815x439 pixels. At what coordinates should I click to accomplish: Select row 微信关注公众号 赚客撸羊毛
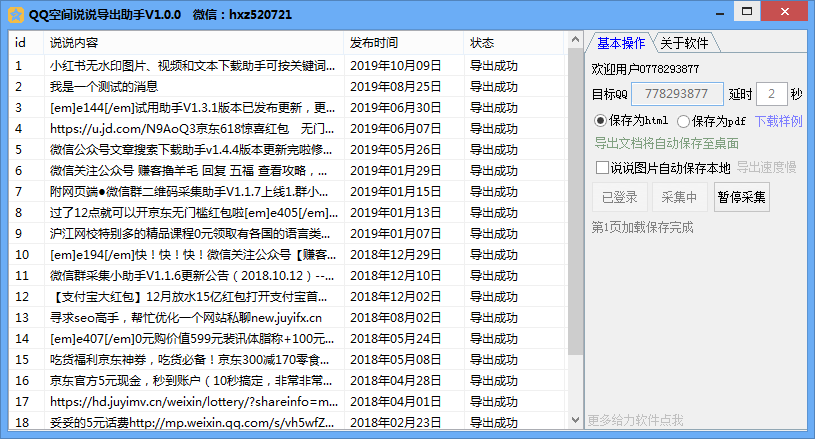point(286,170)
